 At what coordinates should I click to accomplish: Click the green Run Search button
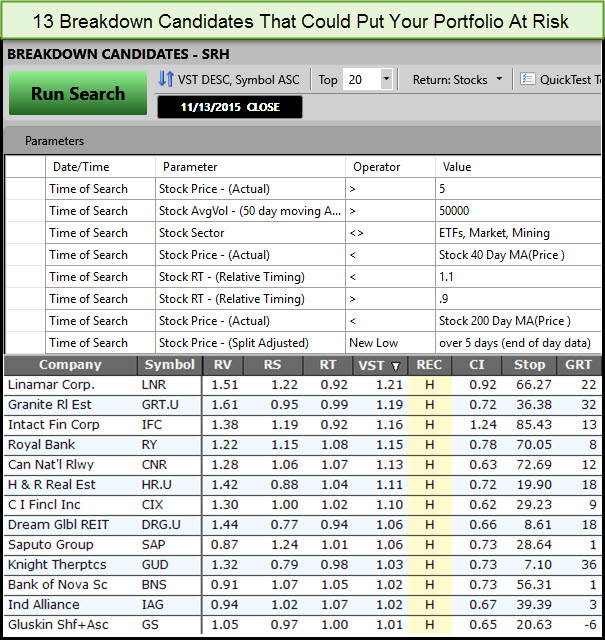tap(78, 93)
